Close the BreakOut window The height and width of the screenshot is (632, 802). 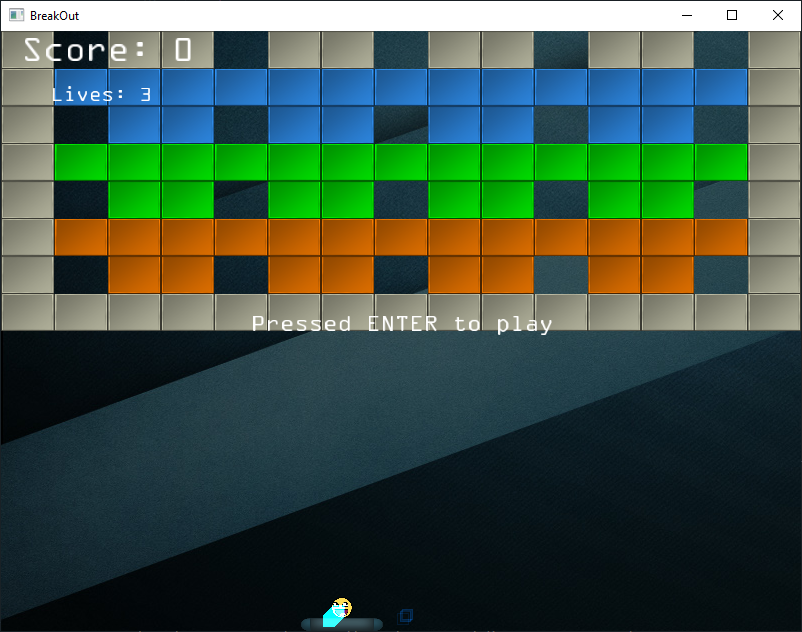(x=777, y=15)
